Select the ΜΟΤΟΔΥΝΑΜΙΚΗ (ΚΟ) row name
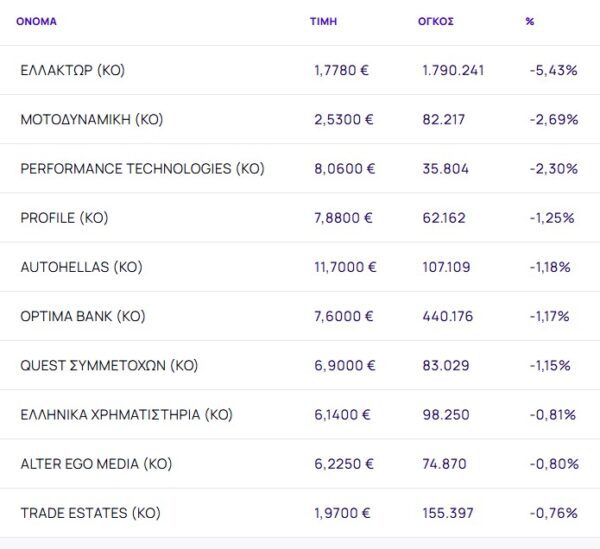Image resolution: width=600 pixels, height=549 pixels. [91, 119]
